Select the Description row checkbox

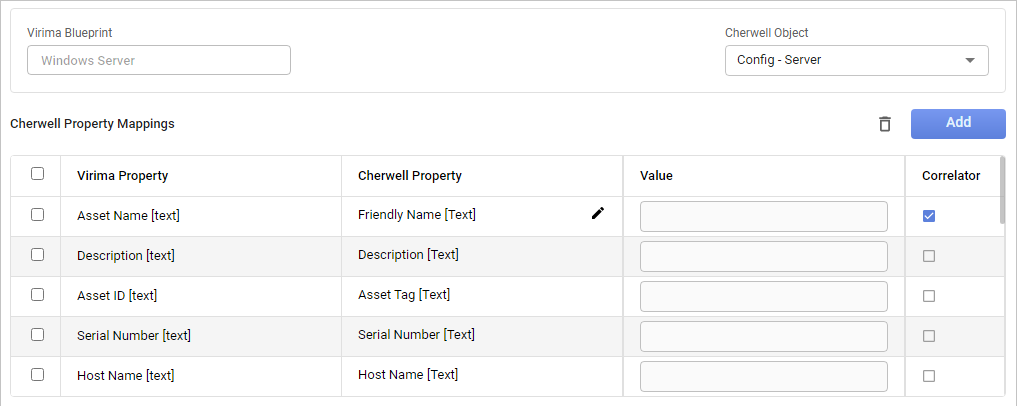point(37,254)
